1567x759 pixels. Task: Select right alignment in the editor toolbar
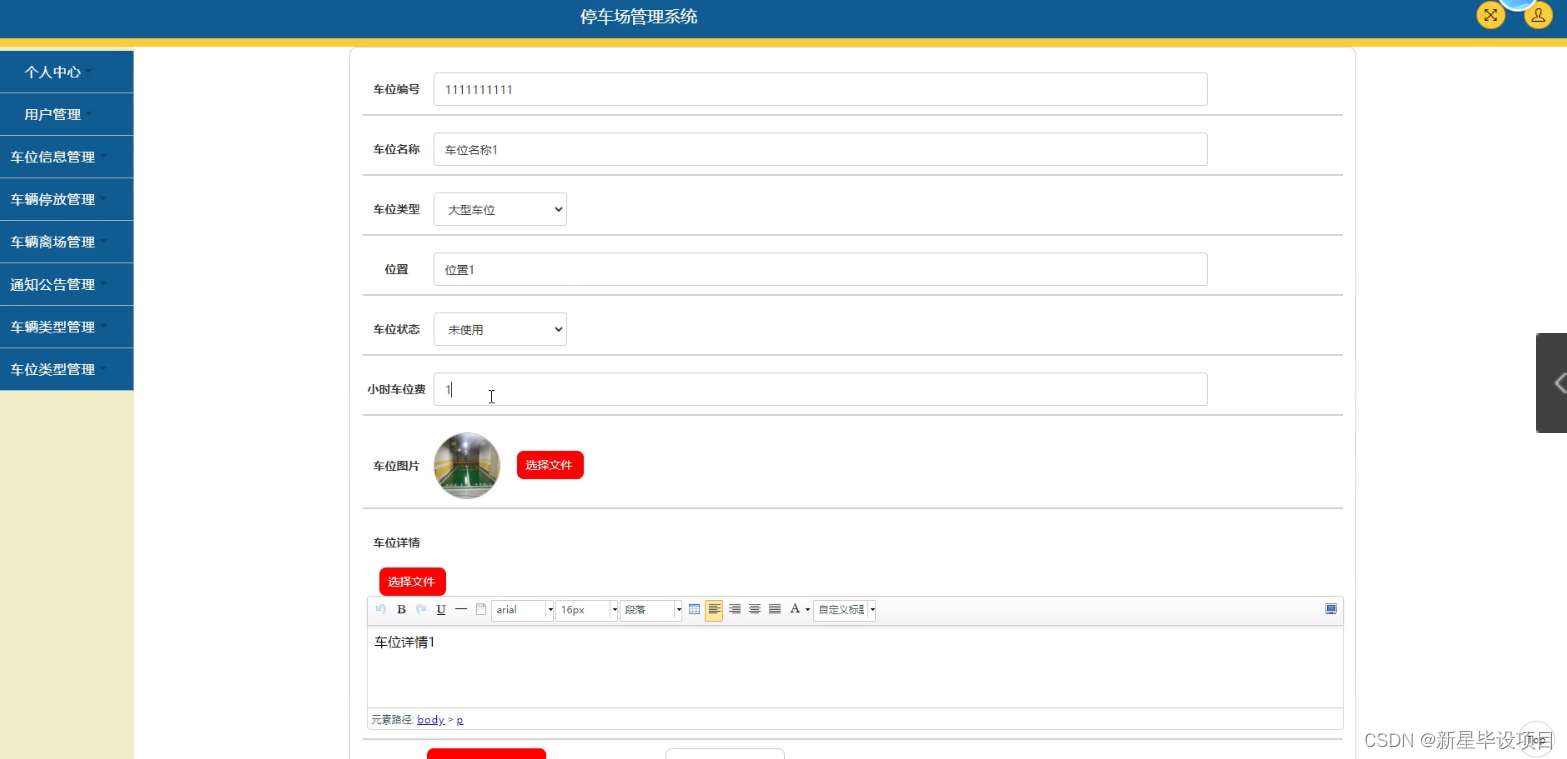735,609
